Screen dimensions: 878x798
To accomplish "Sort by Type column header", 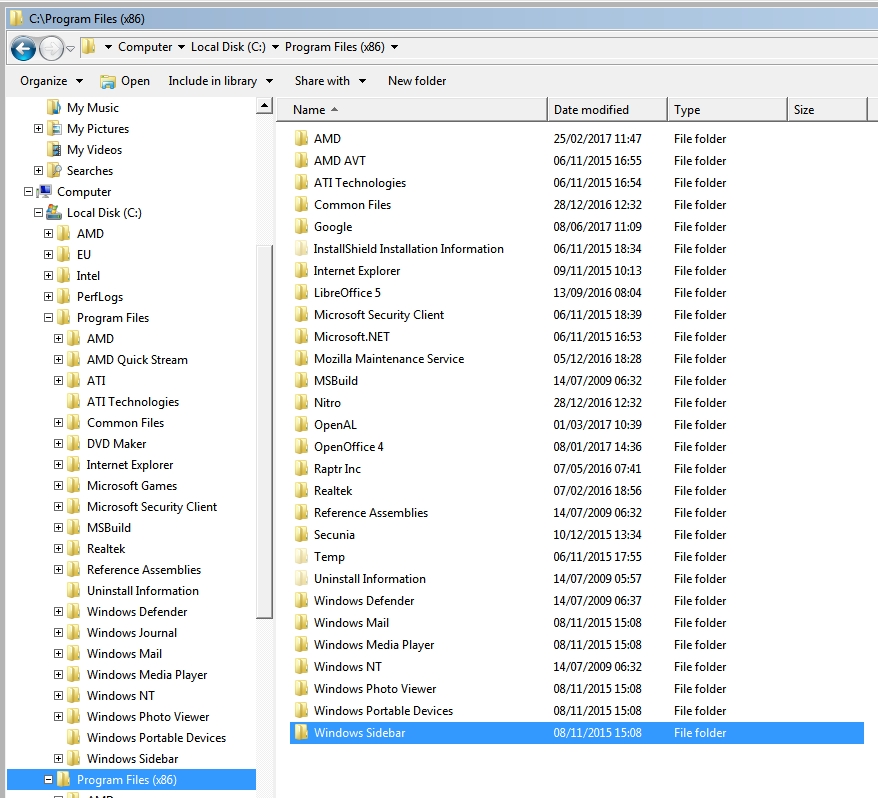I will click(x=727, y=110).
